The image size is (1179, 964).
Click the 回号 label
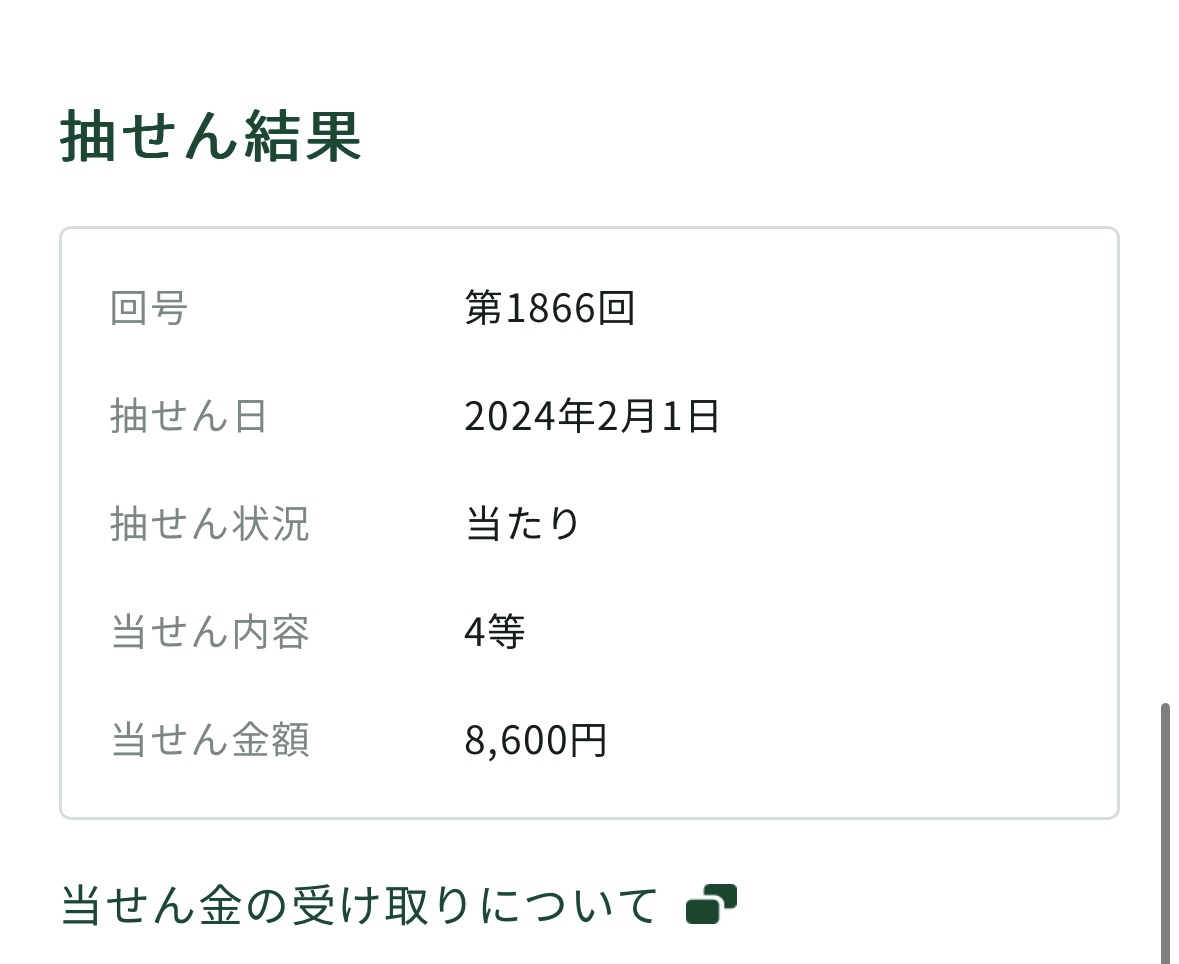tap(149, 309)
